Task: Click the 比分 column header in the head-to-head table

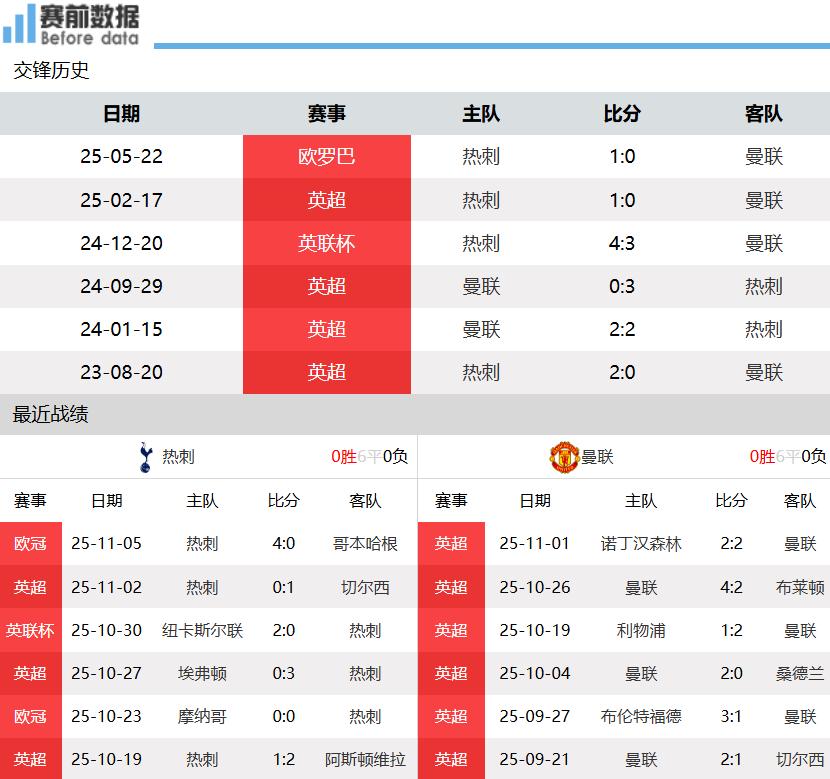Action: pyautogui.click(x=622, y=114)
